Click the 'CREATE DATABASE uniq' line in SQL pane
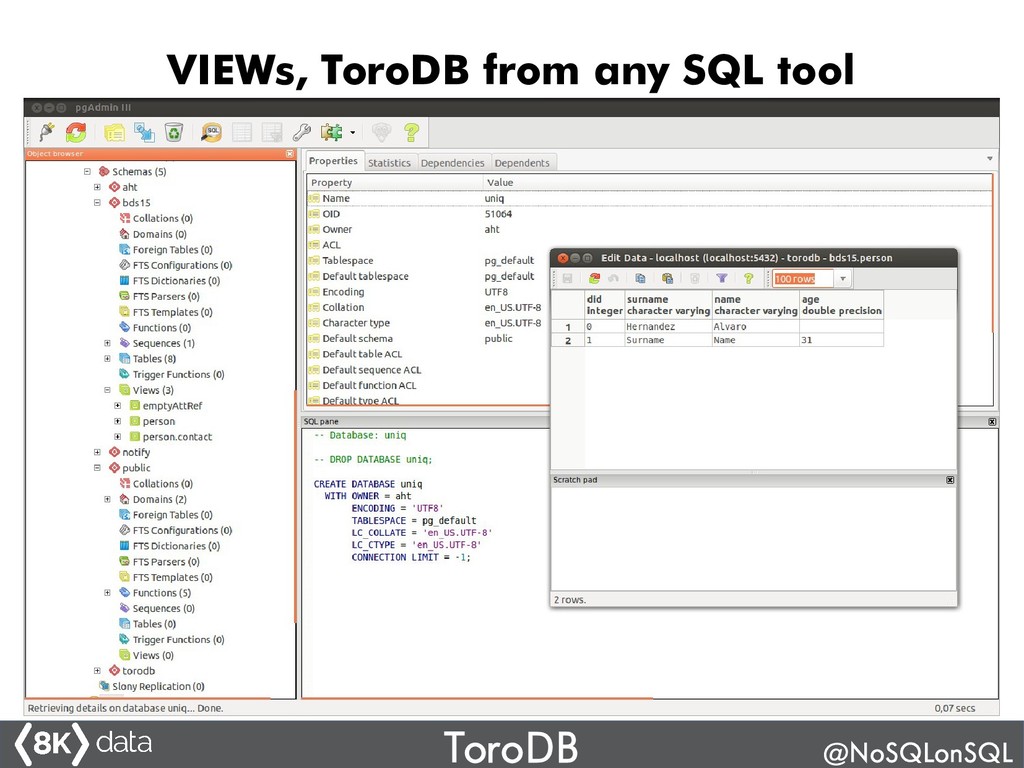 click(x=368, y=484)
